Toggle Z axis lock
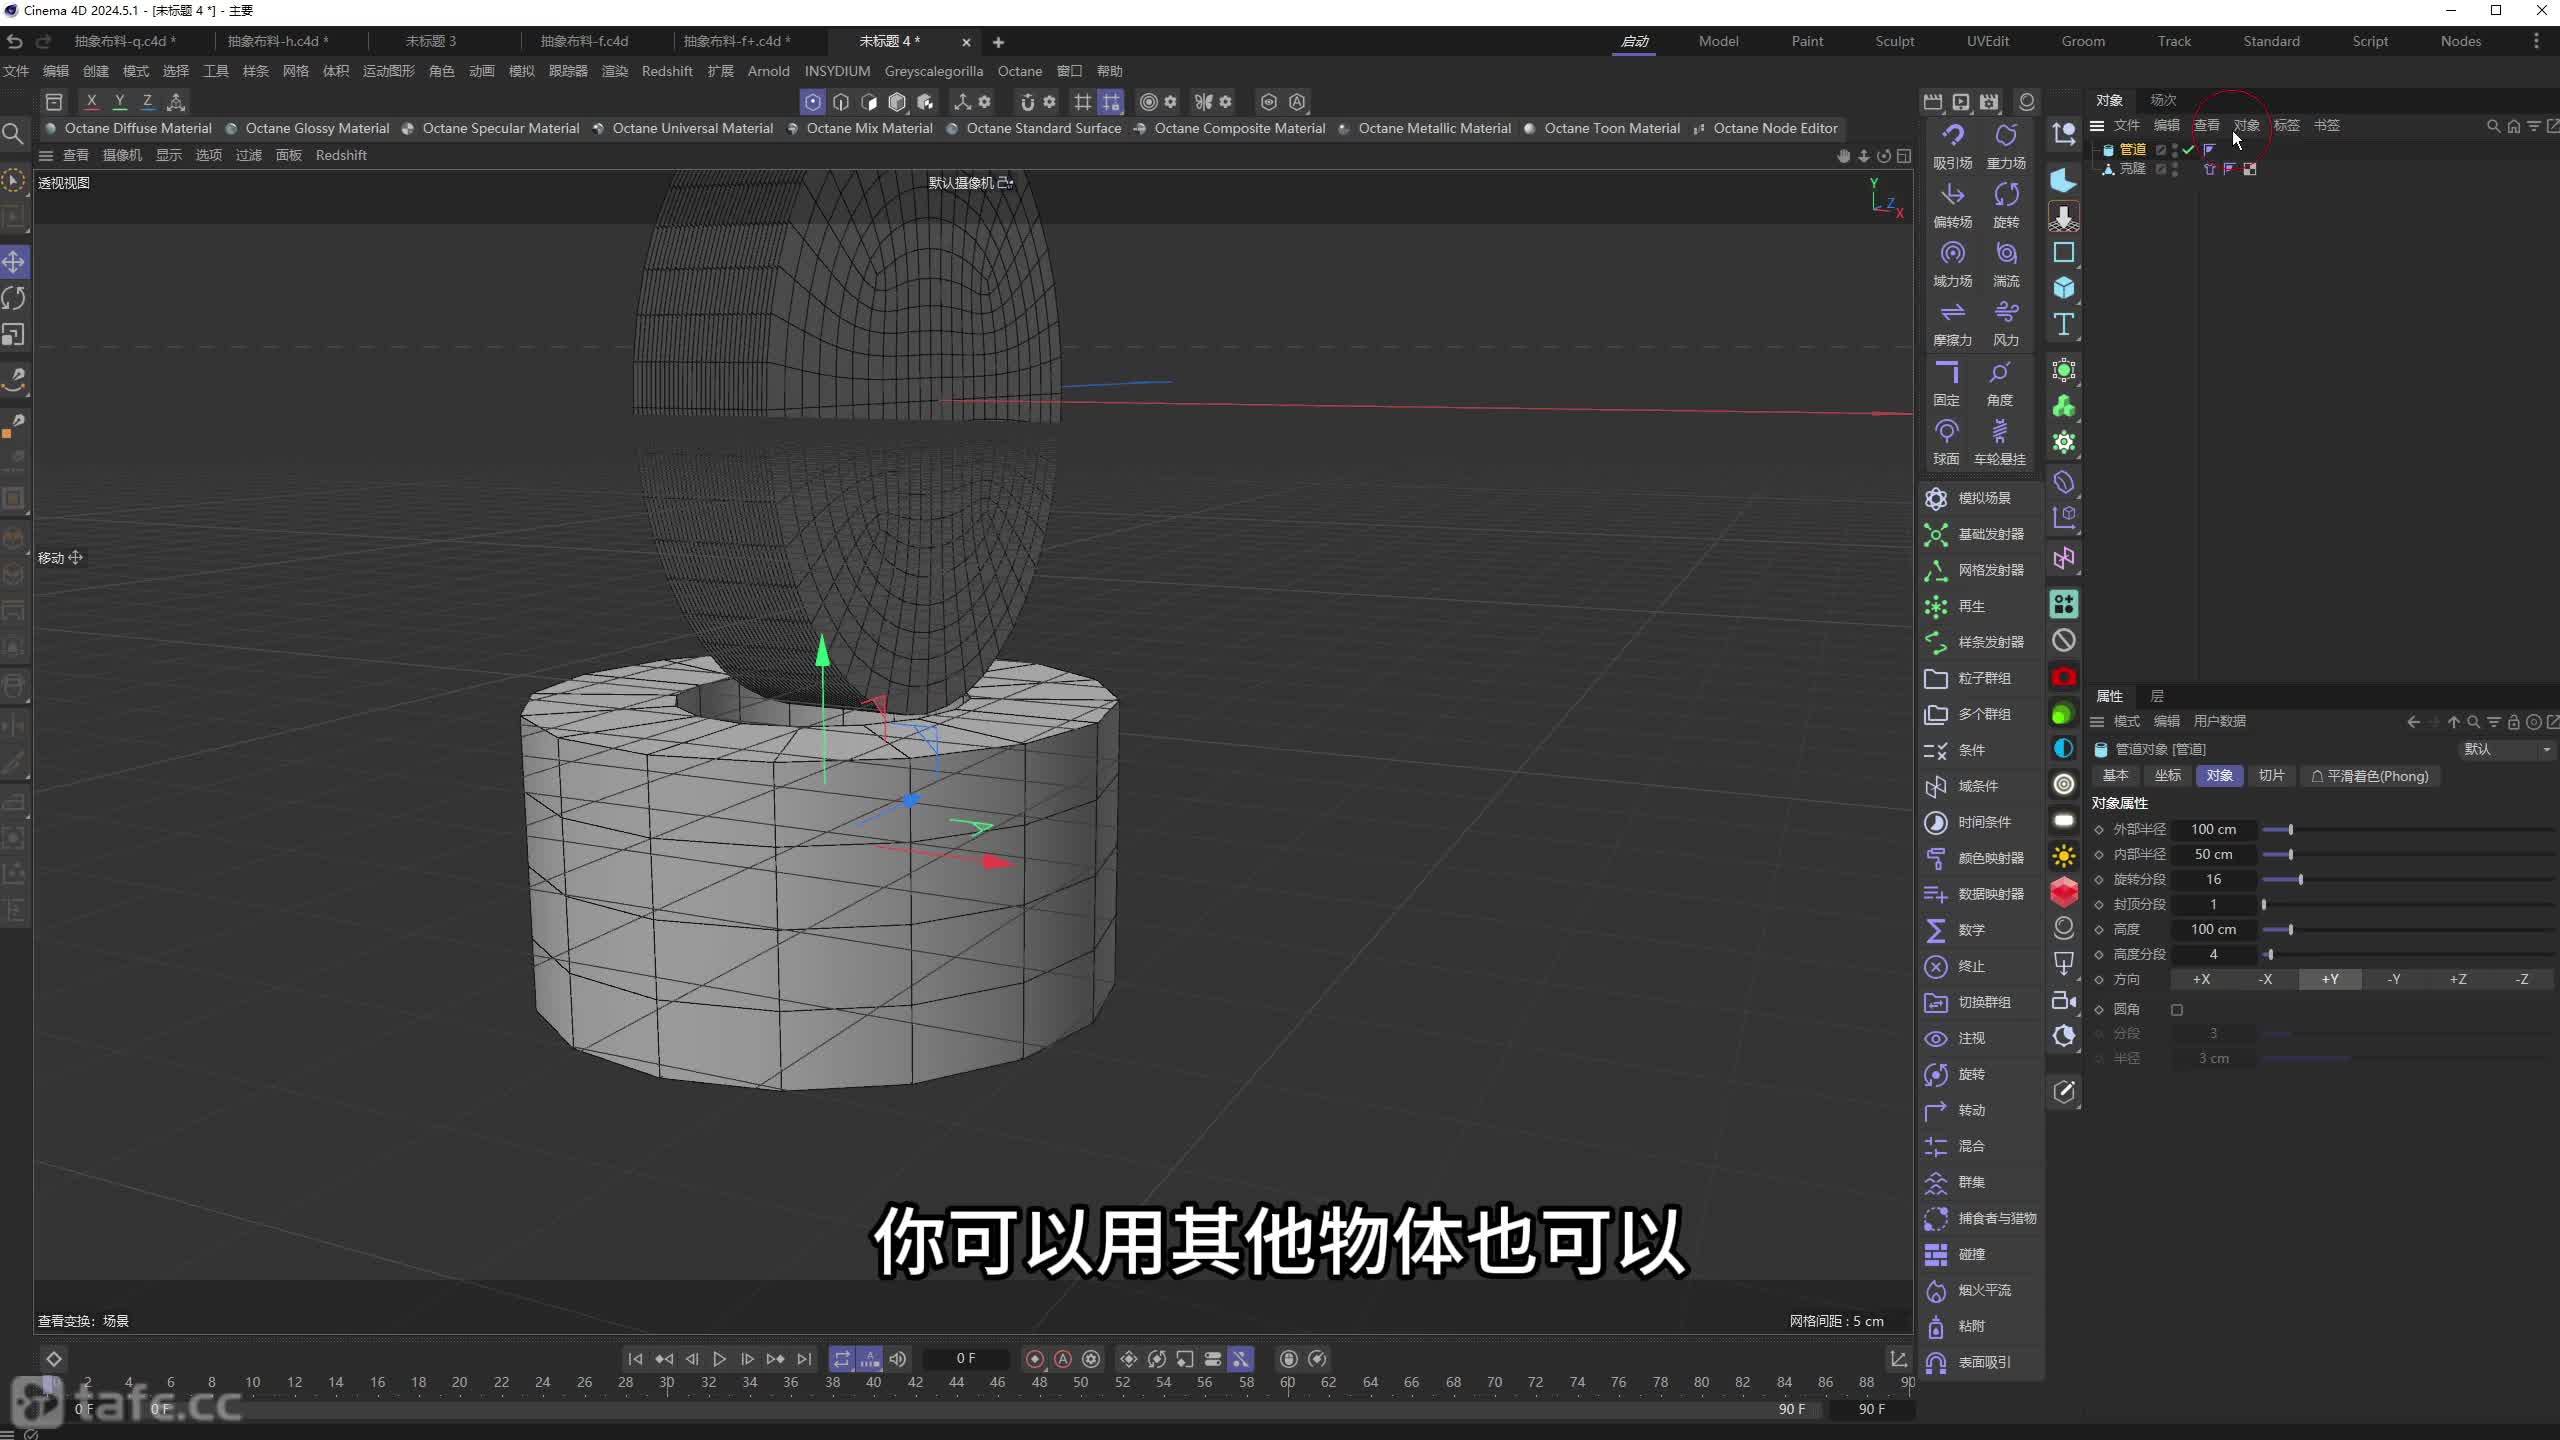 pos(147,101)
